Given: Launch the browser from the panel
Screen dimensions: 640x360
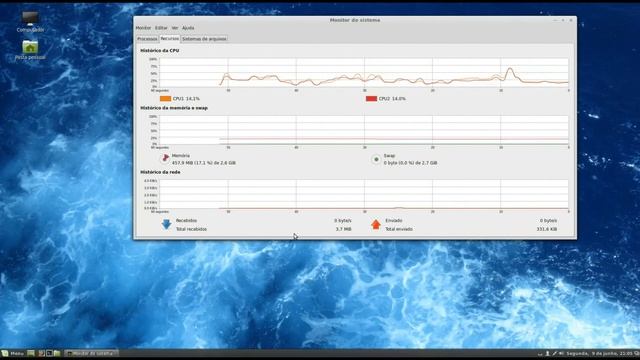Looking at the screenshot, I should tap(41, 353).
